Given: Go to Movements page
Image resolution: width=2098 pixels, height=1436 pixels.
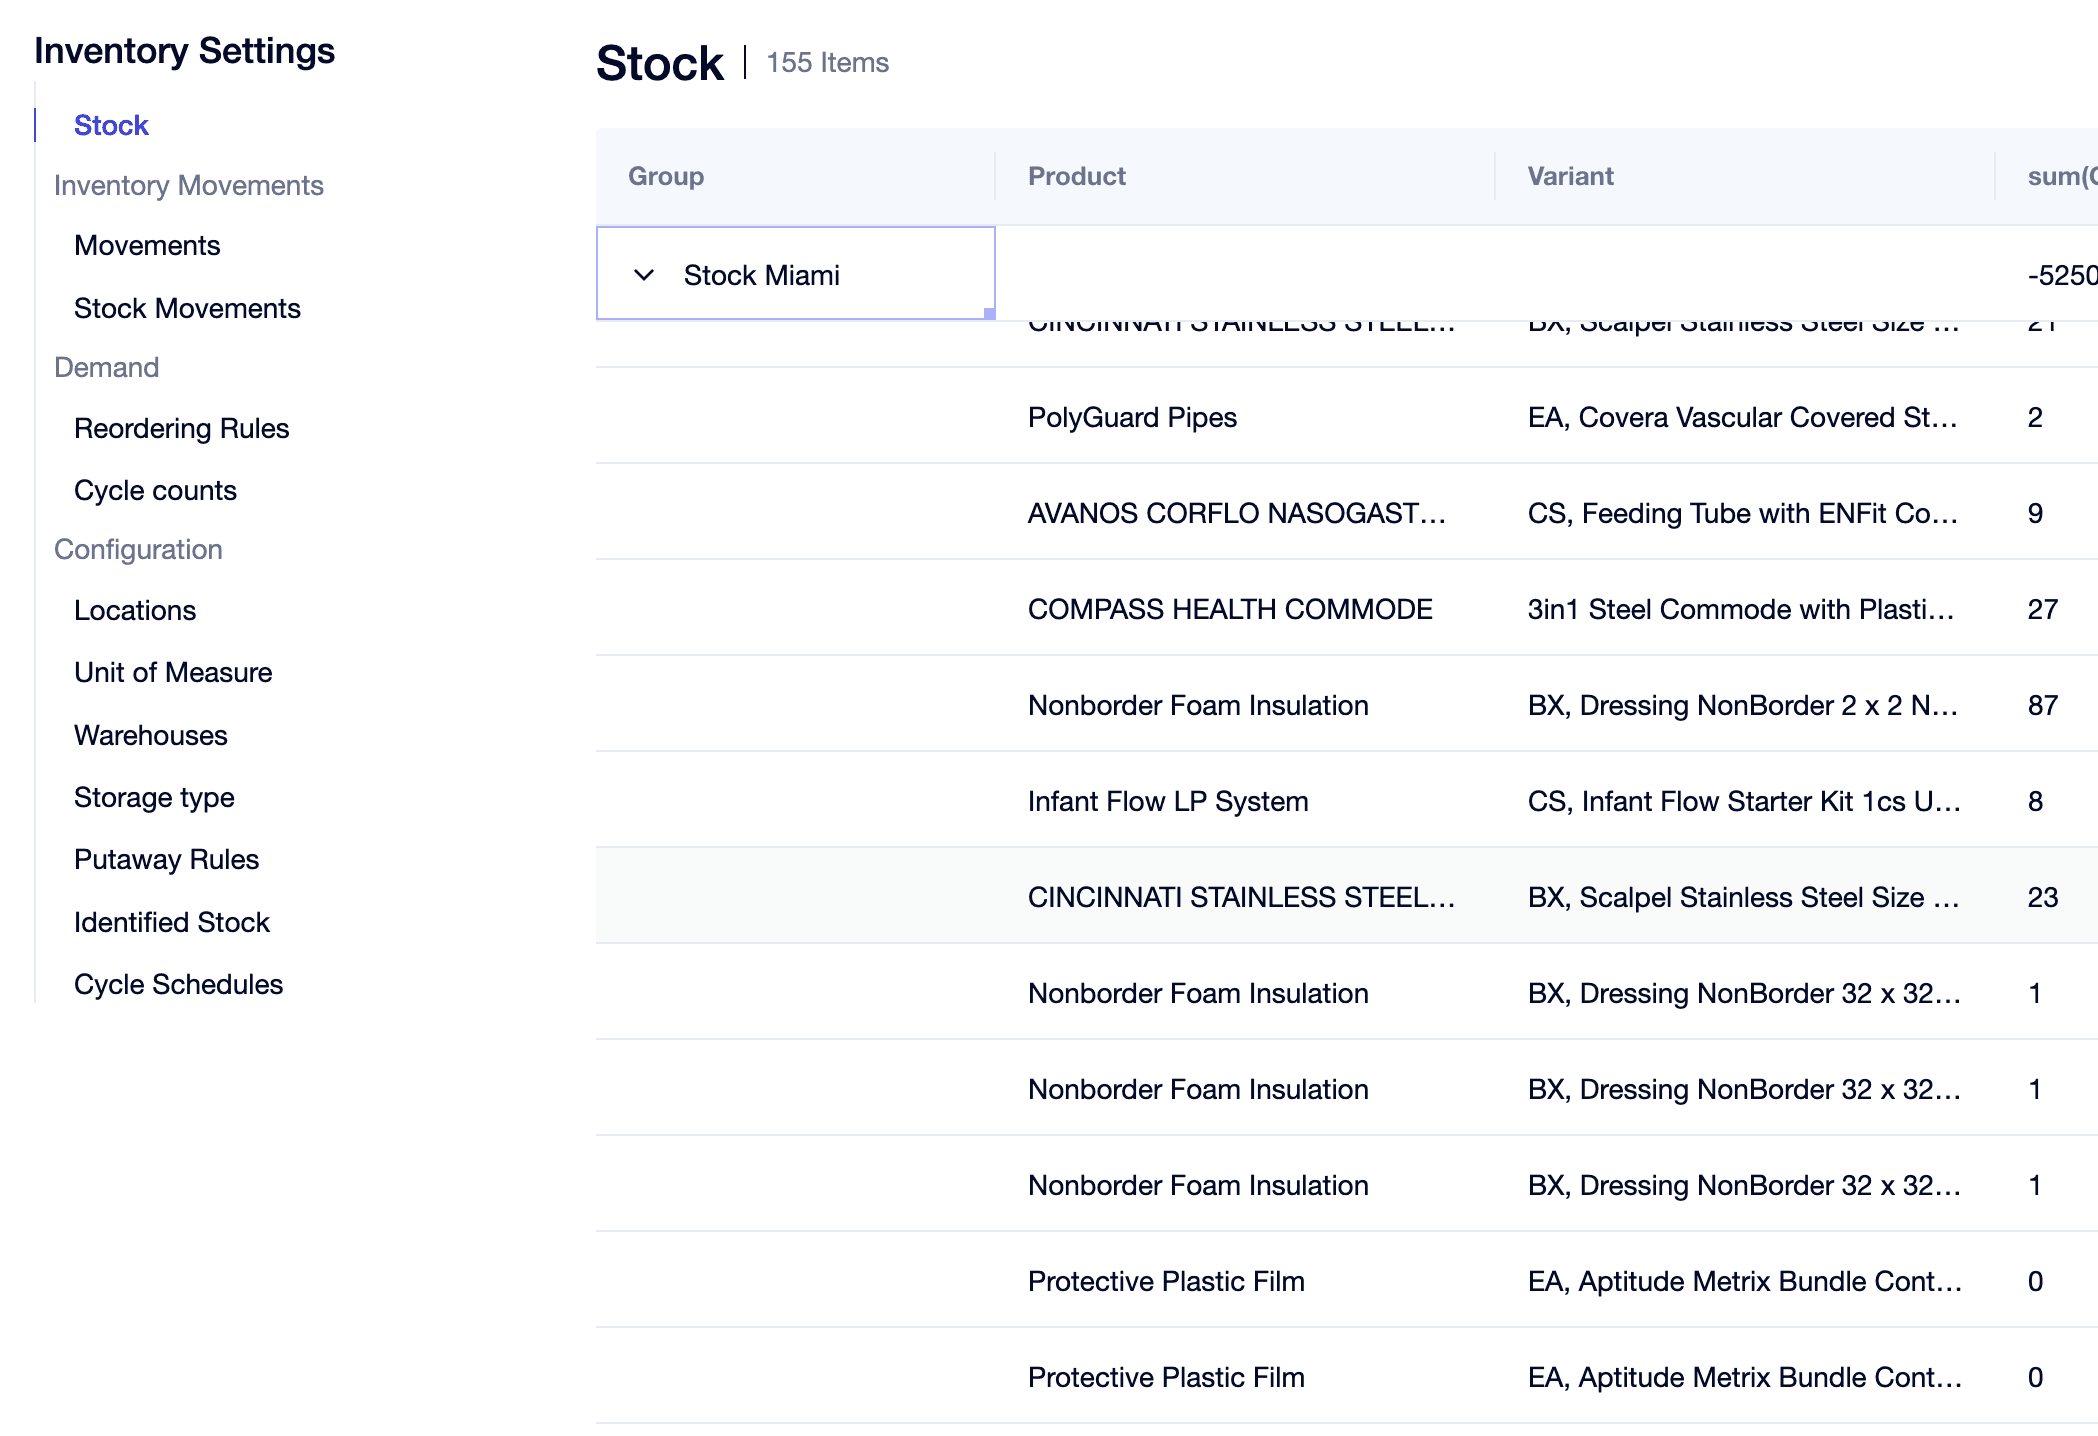Looking at the screenshot, I should (147, 245).
